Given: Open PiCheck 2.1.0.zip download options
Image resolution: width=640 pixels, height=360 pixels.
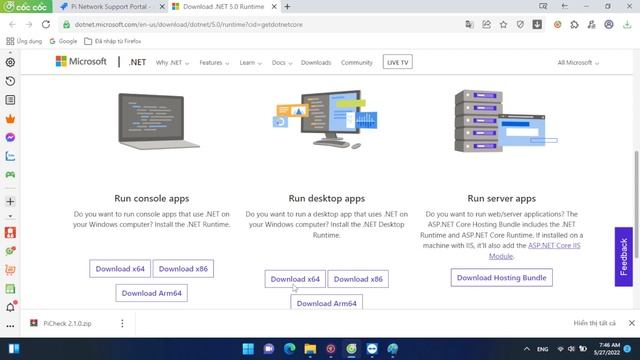Looking at the screenshot, I should (x=122, y=323).
